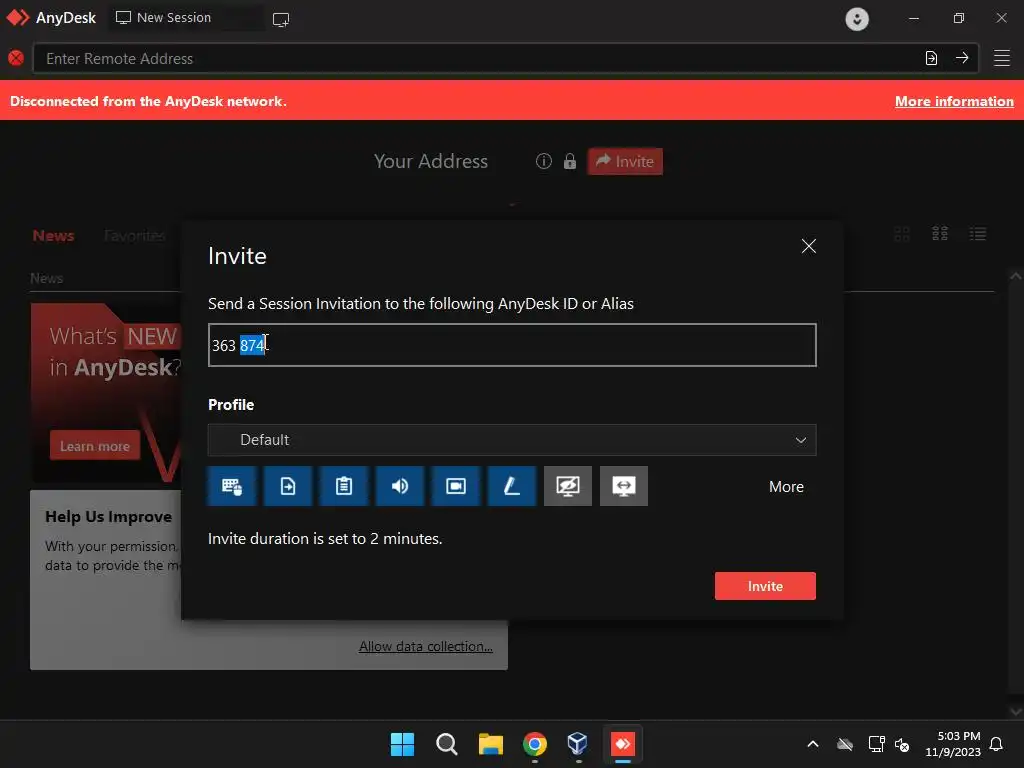Click the address info icon
Viewport: 1024px width, 768px height.
pyautogui.click(x=543, y=161)
